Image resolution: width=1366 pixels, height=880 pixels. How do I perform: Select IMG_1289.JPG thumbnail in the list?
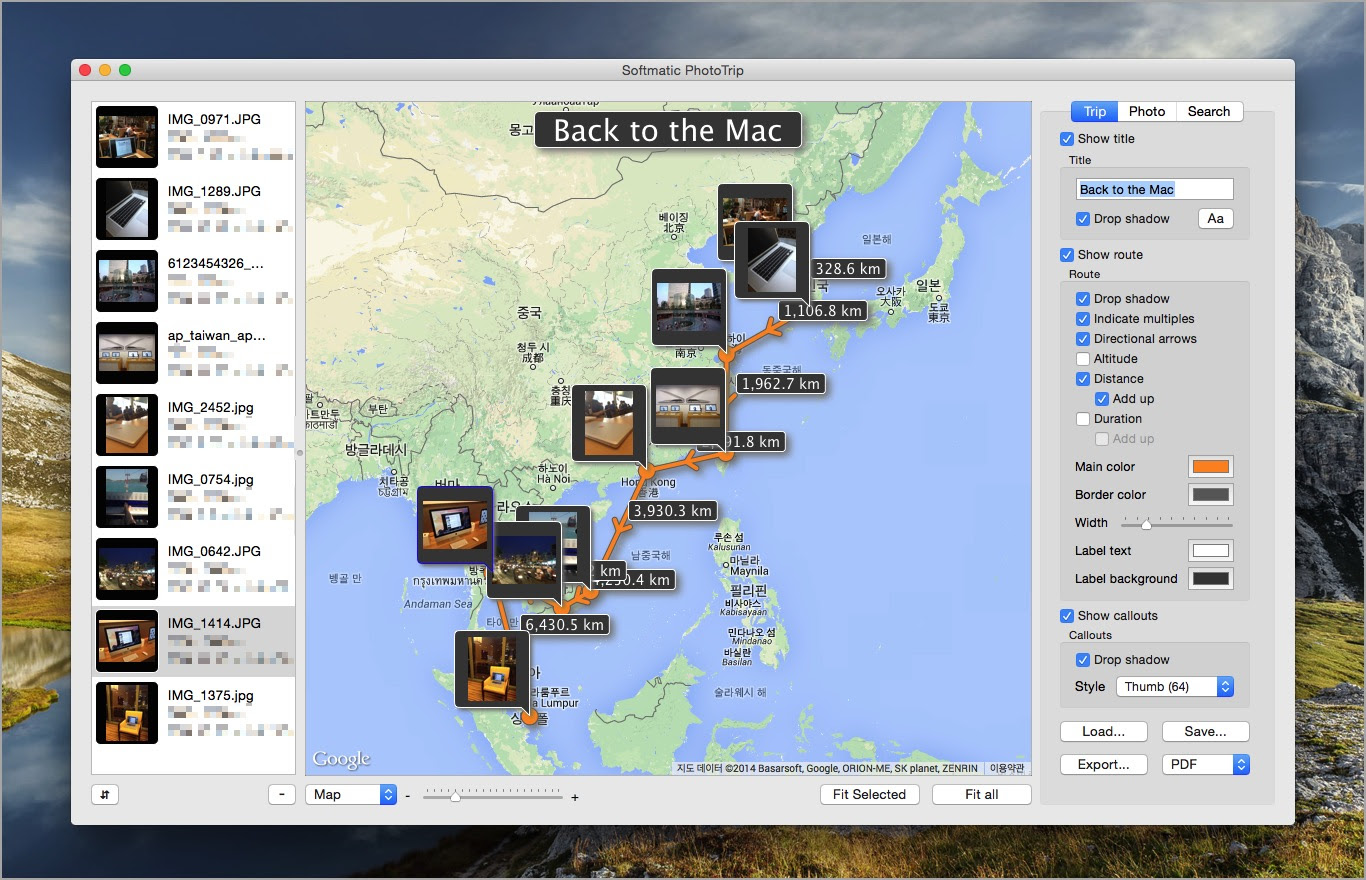coord(127,209)
